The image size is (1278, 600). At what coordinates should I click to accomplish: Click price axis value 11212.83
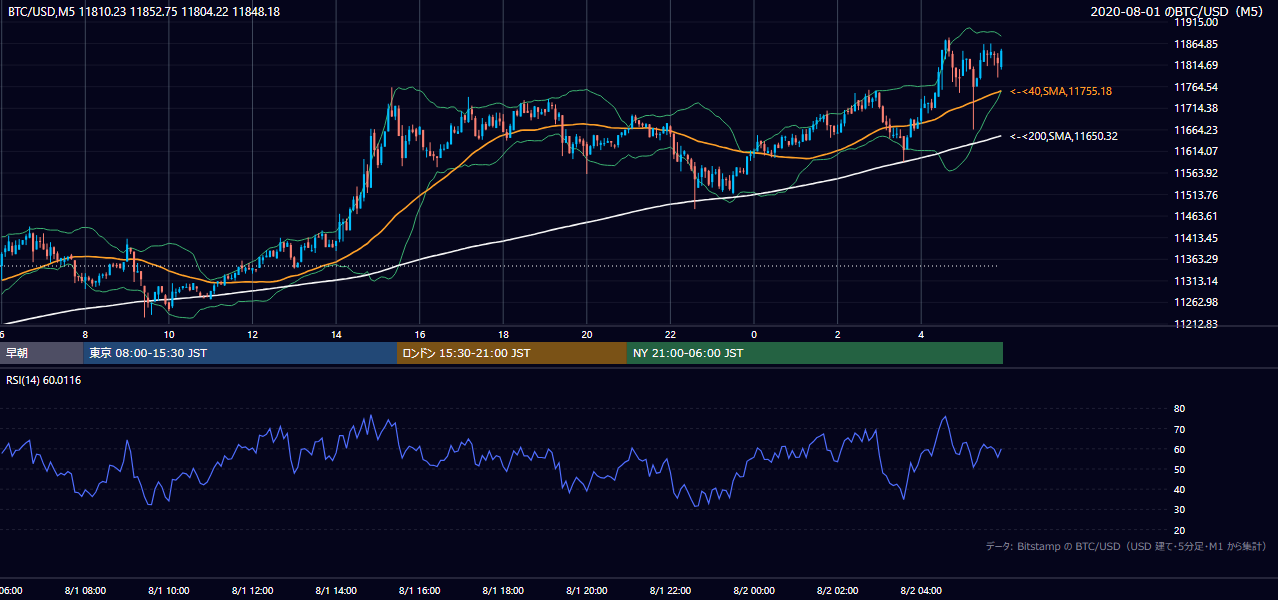[1196, 324]
